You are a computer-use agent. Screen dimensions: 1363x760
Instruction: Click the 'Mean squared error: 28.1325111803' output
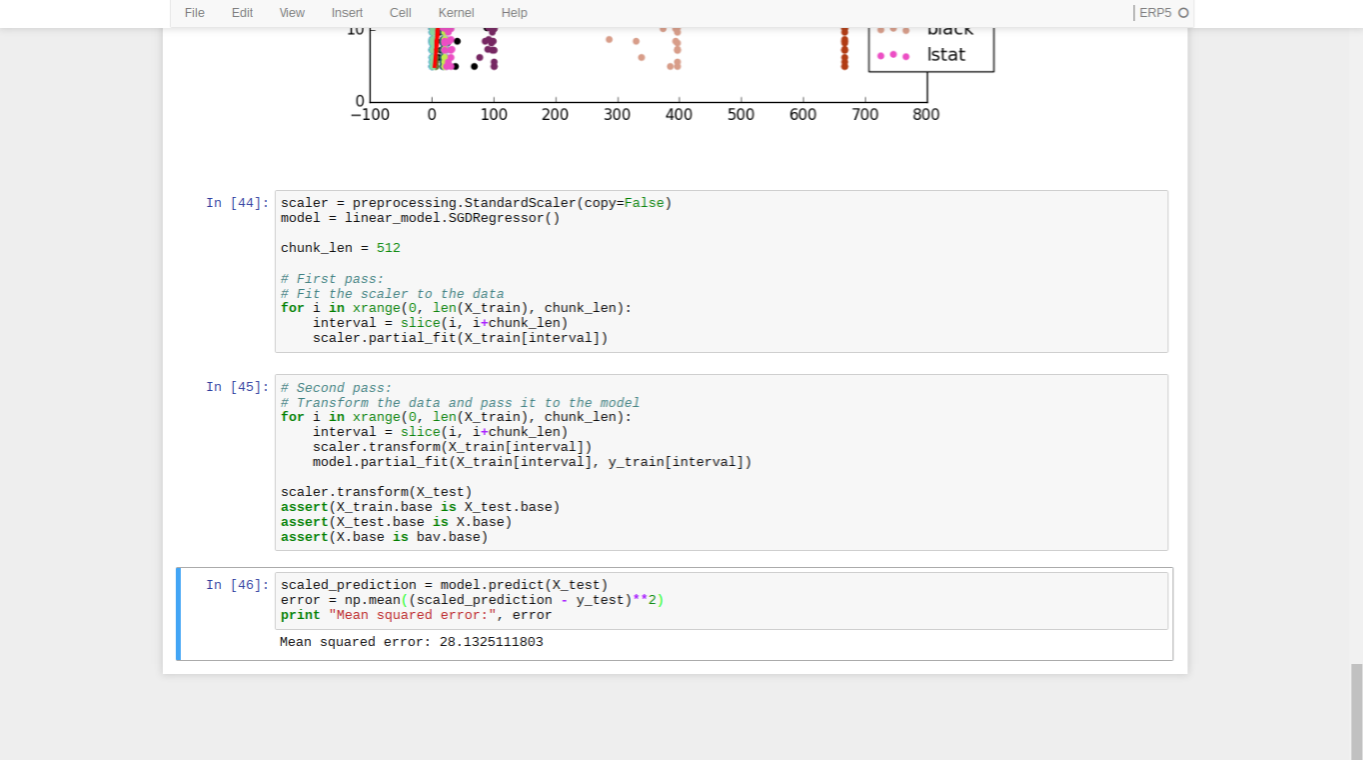(411, 642)
